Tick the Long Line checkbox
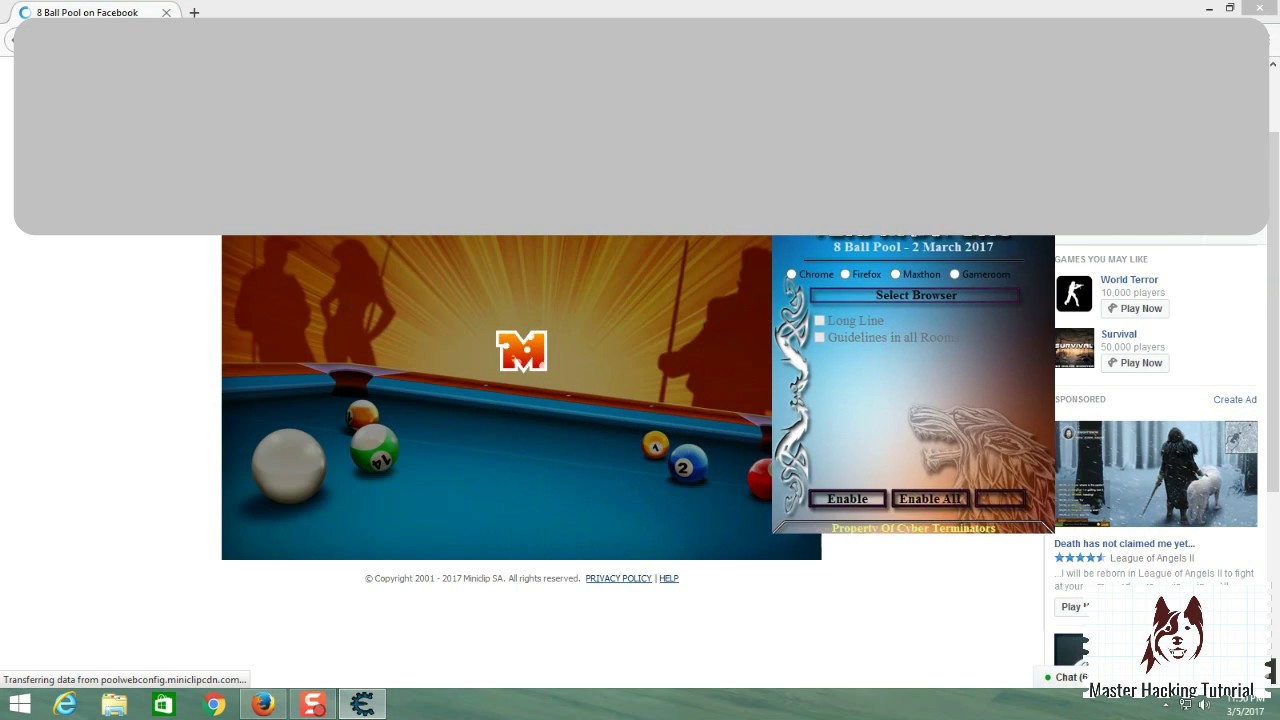The image size is (1280, 720). point(819,320)
